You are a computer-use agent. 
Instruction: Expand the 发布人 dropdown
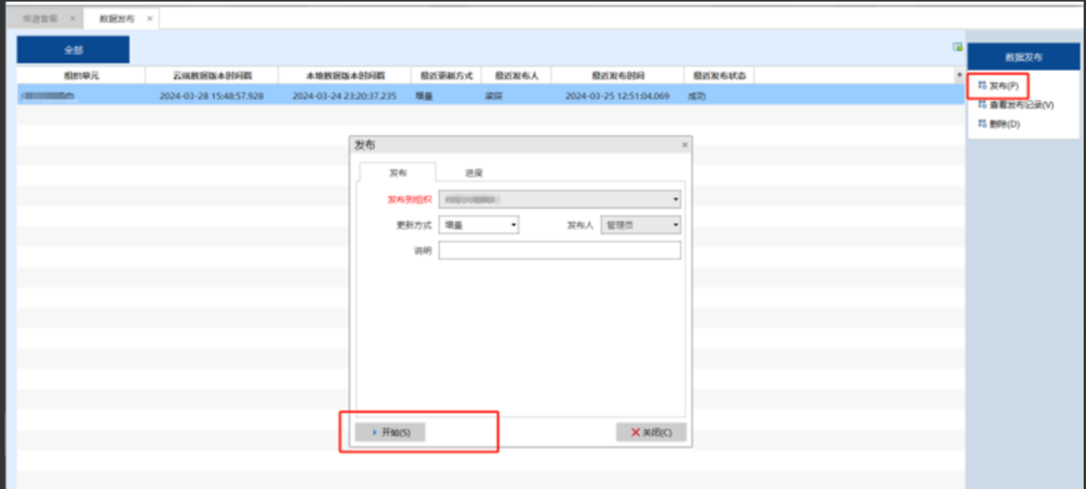coord(676,226)
